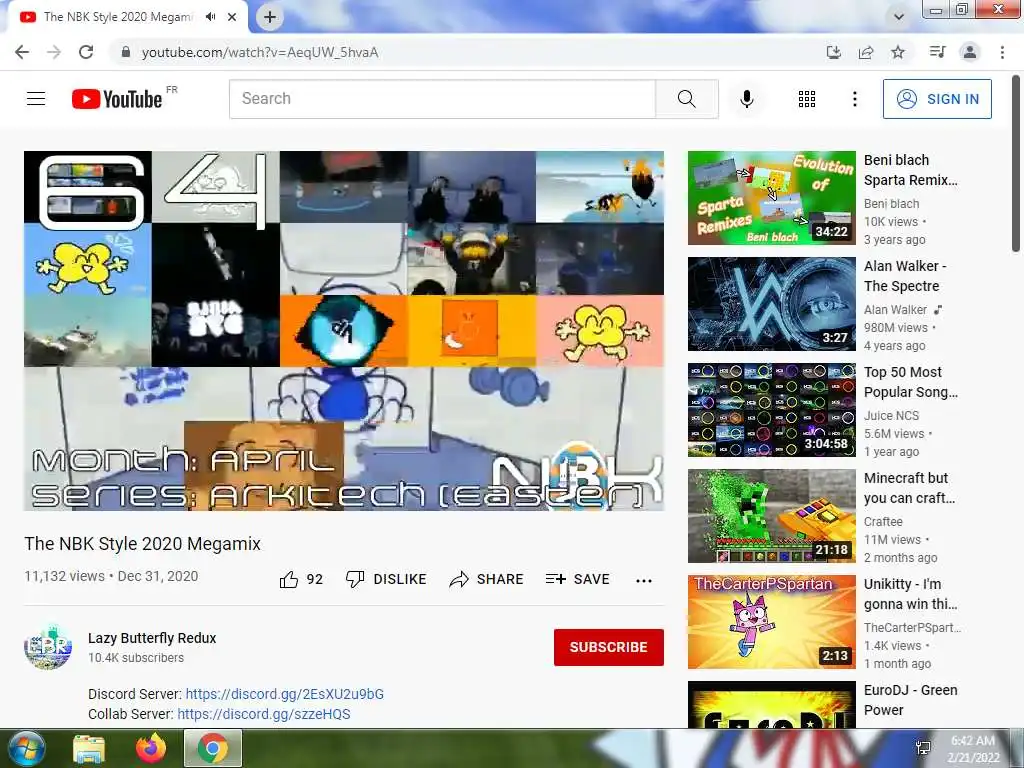The image size is (1024, 768).
Task: Click the title 'Beni blach Sparta Remix...'
Action: pos(911,170)
